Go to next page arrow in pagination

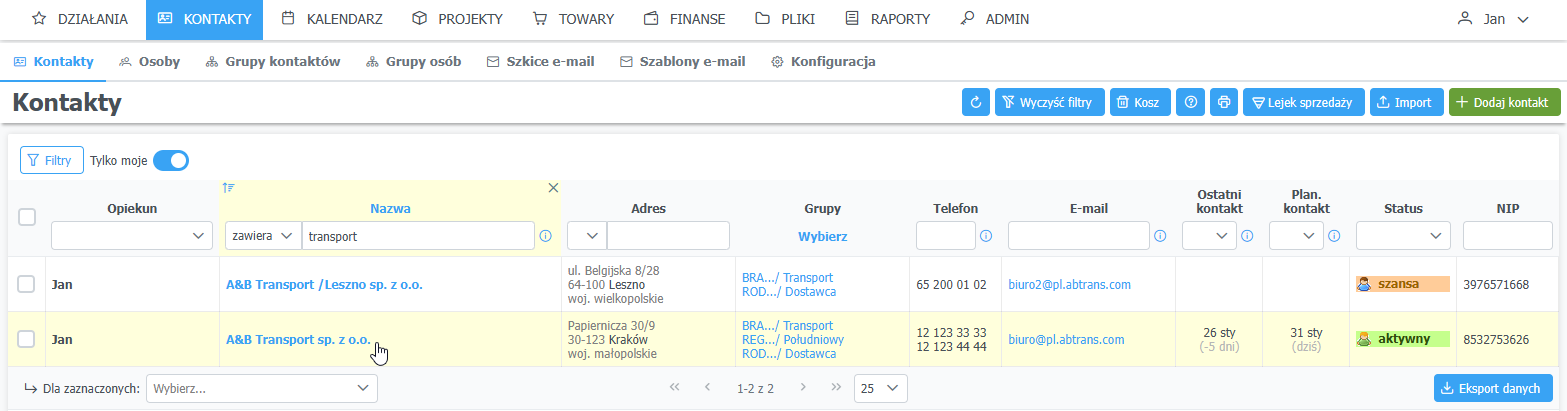tap(802, 387)
